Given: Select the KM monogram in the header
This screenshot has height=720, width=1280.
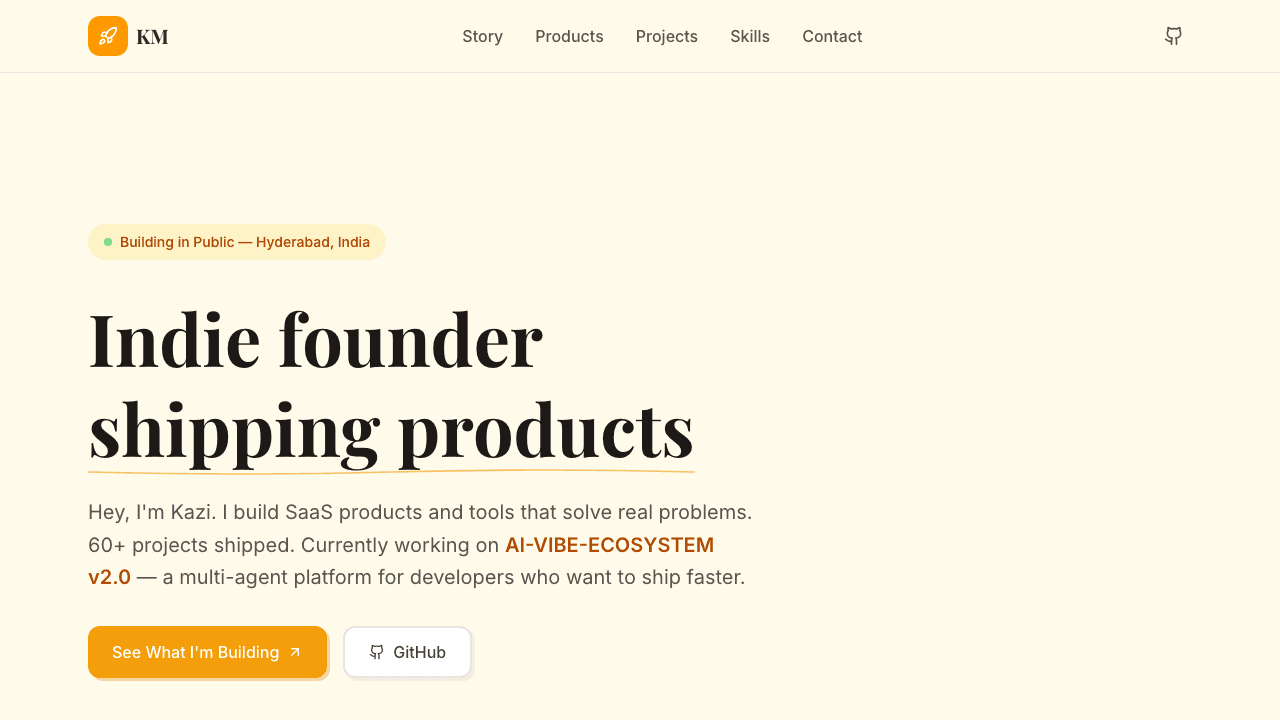Looking at the screenshot, I should tap(152, 36).
